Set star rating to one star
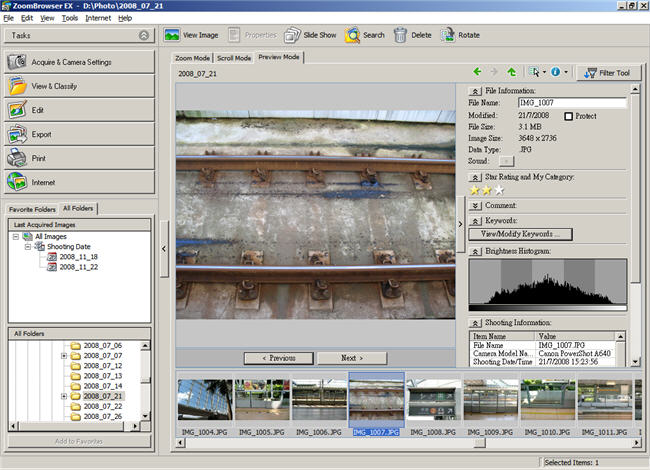650x470 pixels. (475, 190)
